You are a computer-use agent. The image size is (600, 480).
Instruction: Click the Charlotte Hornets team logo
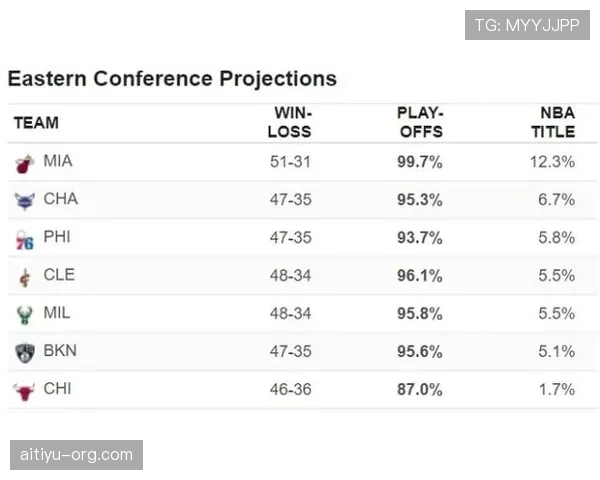click(25, 201)
